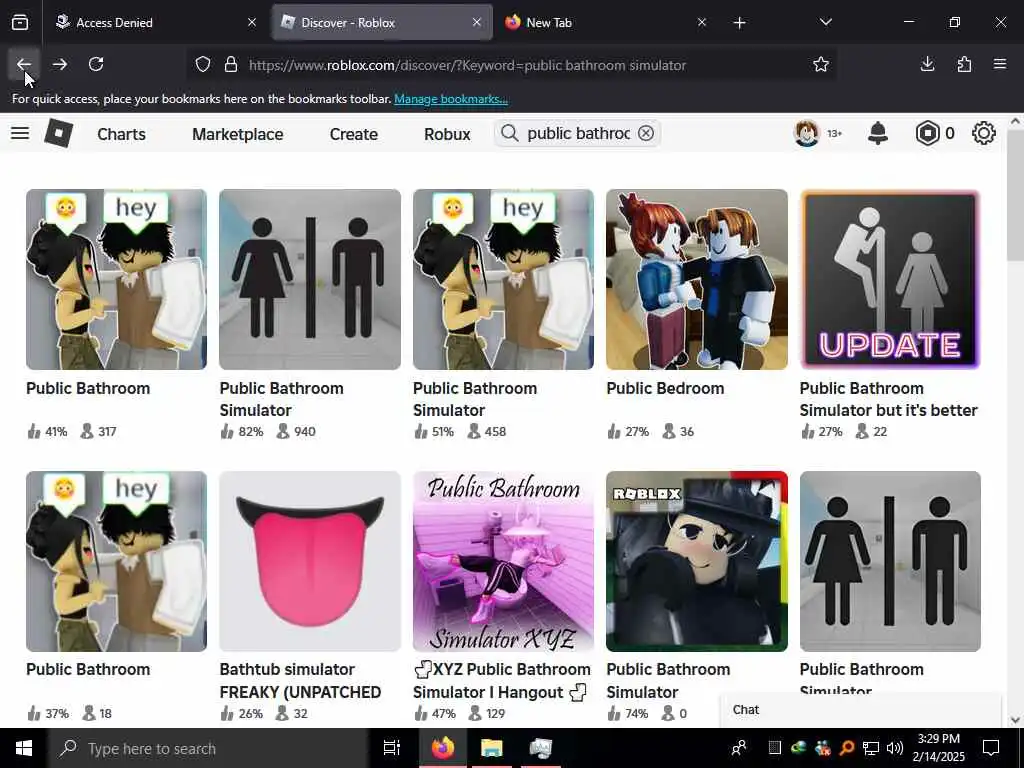Image resolution: width=1024 pixels, height=768 pixels.
Task: Close the Access Denied tab
Action: click(x=252, y=22)
